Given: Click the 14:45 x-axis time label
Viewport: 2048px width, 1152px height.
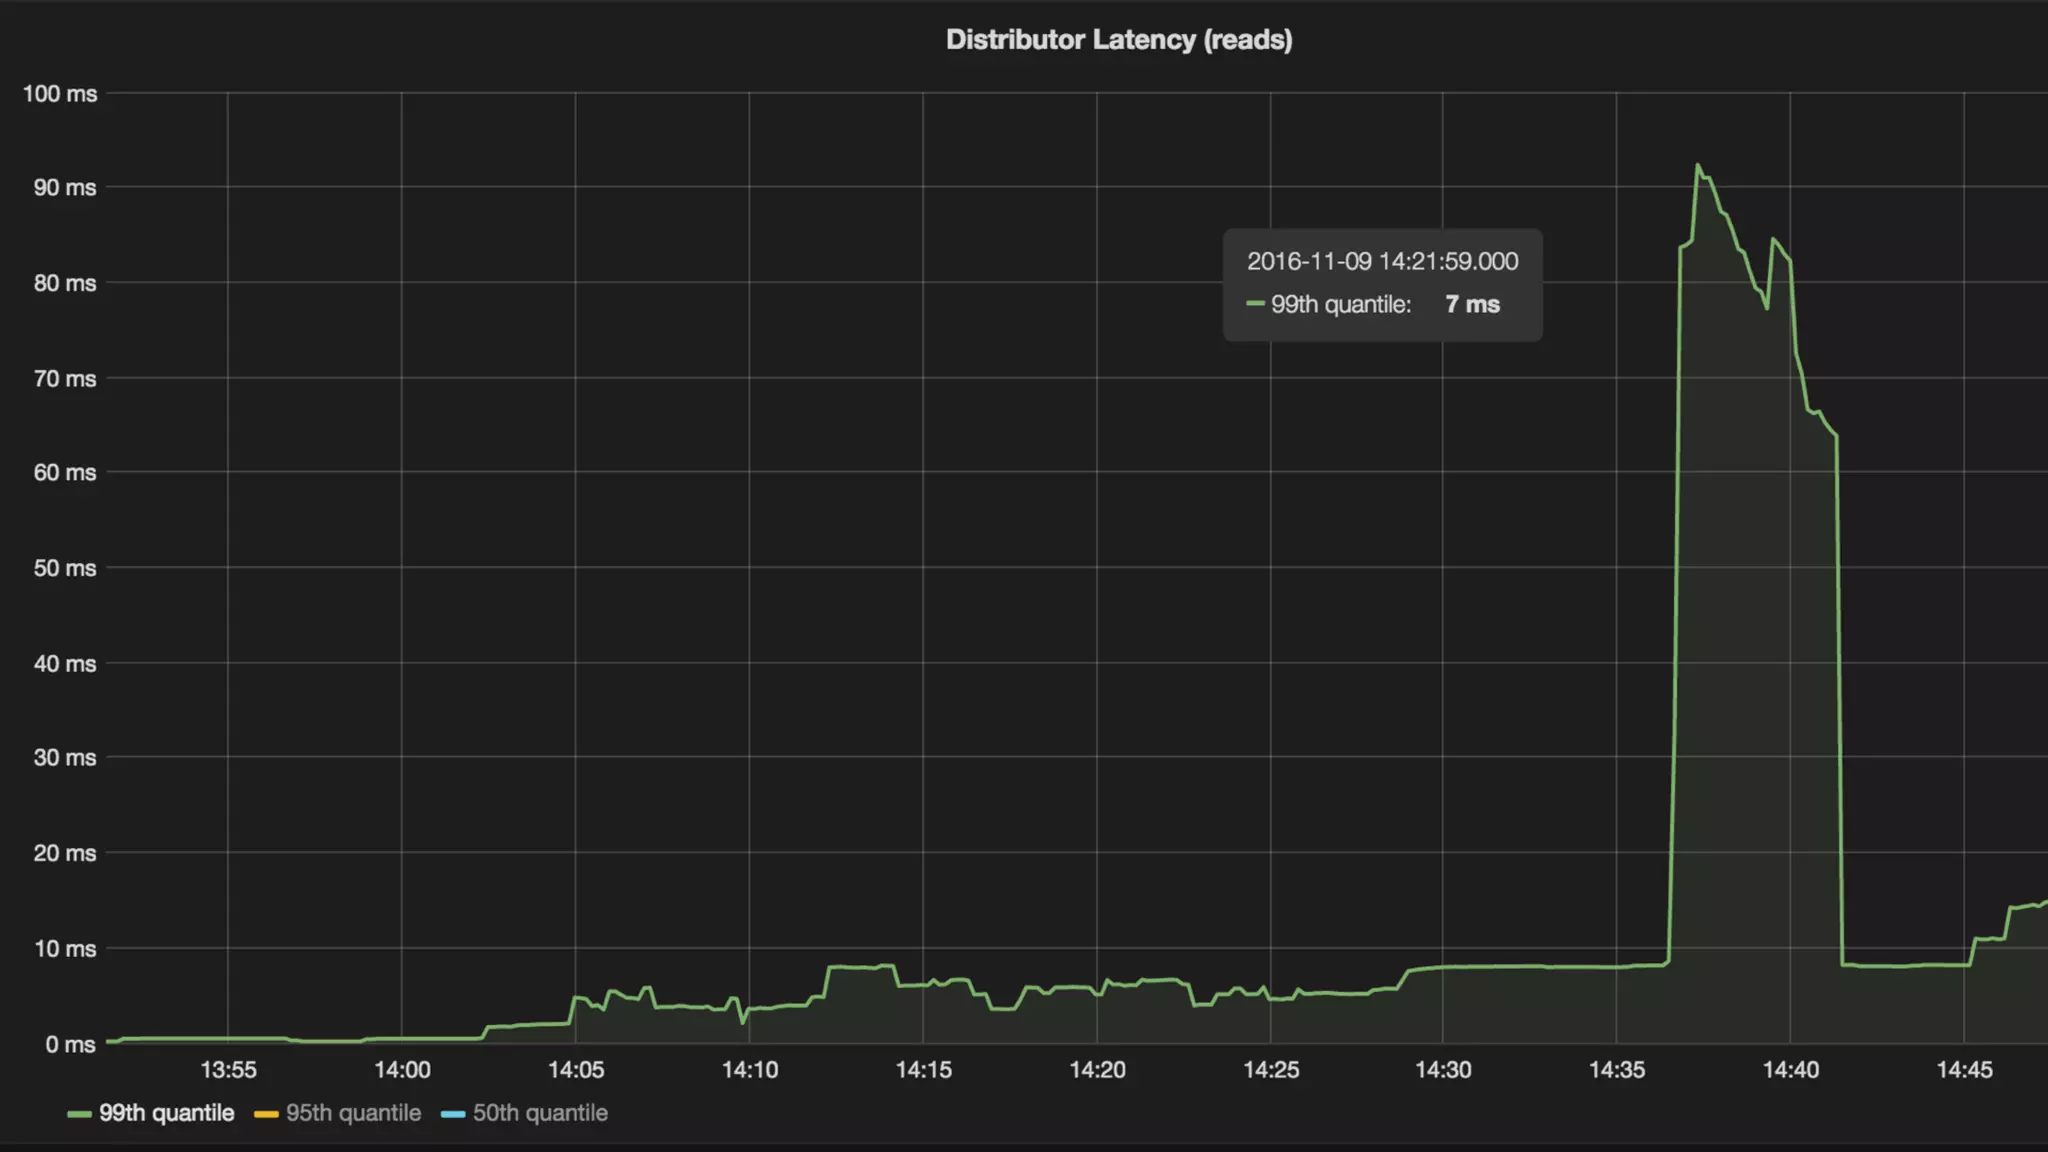Looking at the screenshot, I should [x=1964, y=1070].
